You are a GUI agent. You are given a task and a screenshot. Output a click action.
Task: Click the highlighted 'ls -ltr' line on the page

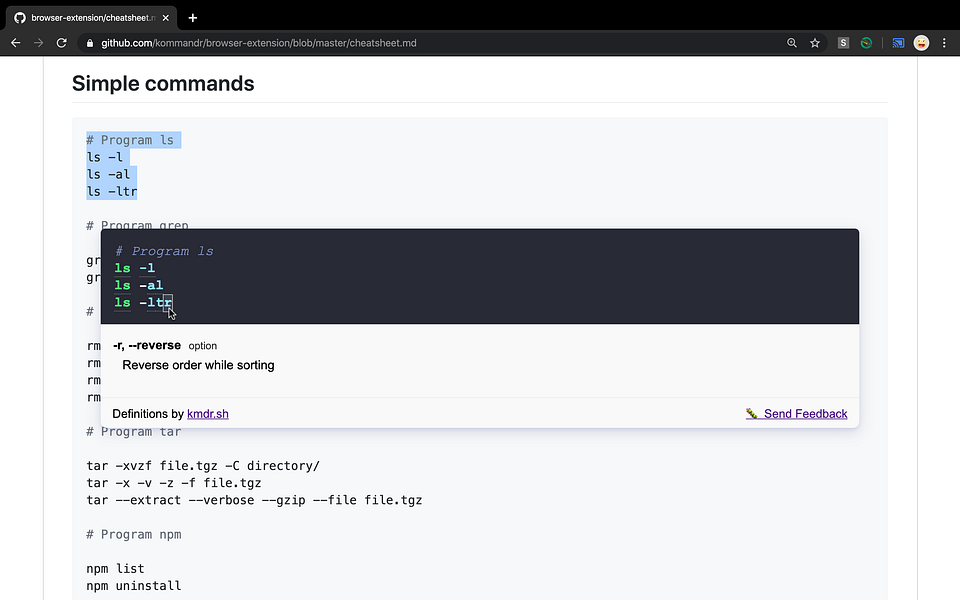coord(111,192)
